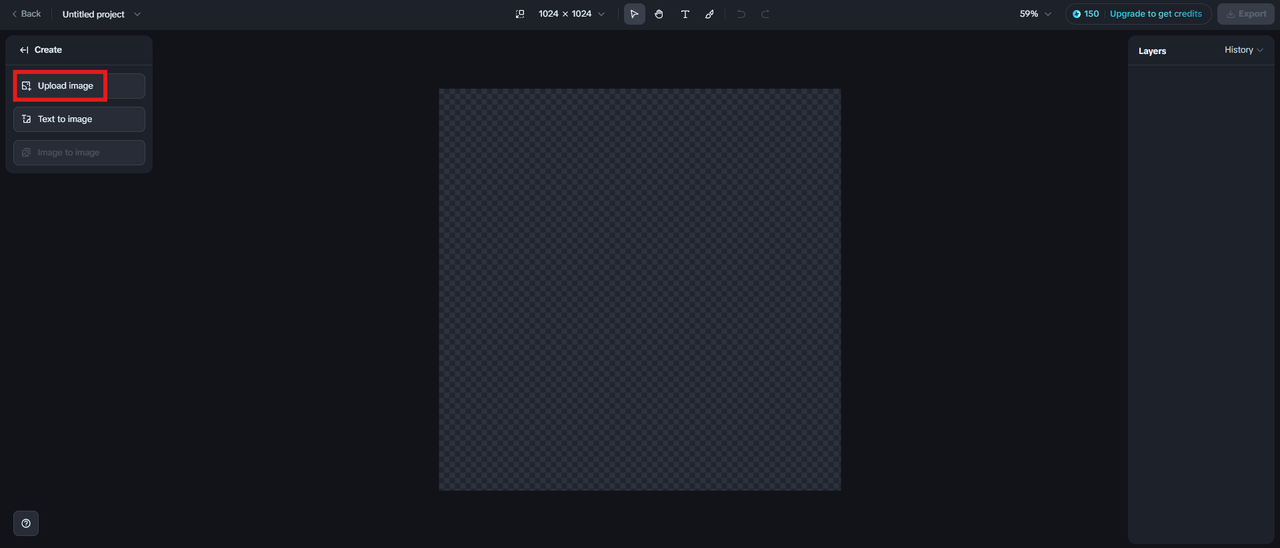The width and height of the screenshot is (1280, 548).
Task: Choose the brush drawing tool
Action: click(x=709, y=14)
